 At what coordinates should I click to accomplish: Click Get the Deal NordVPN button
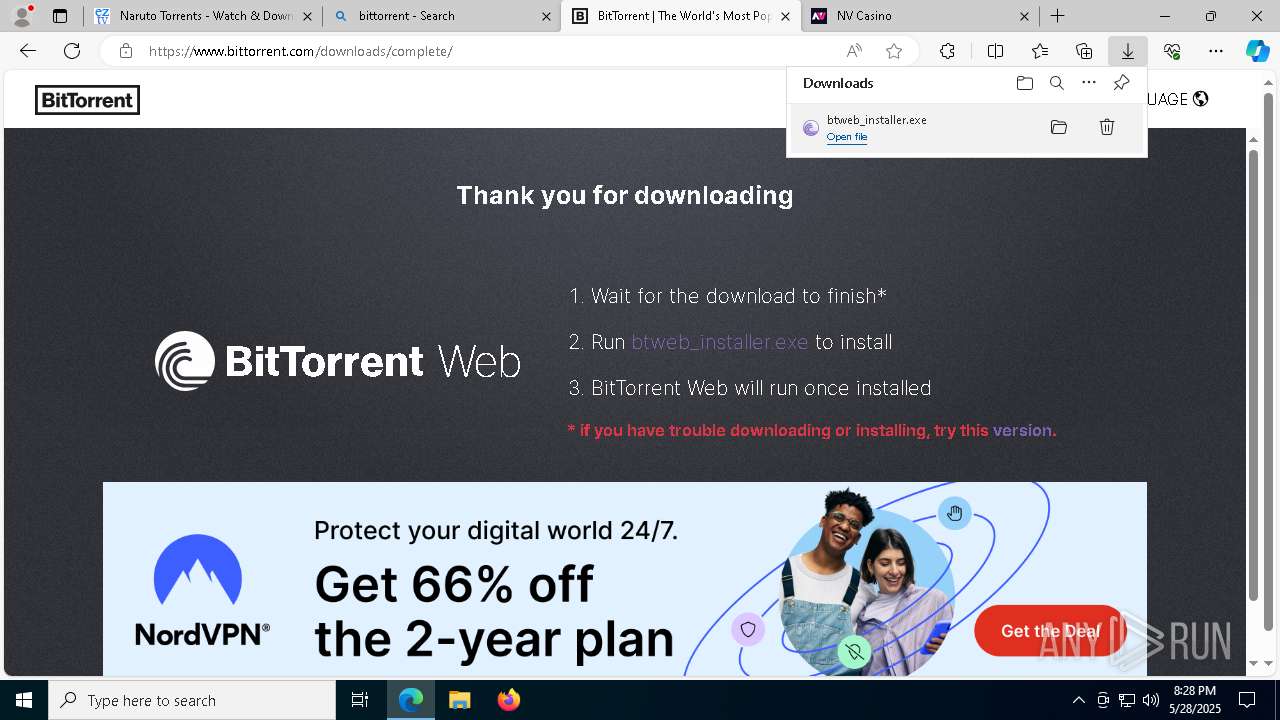point(1050,631)
